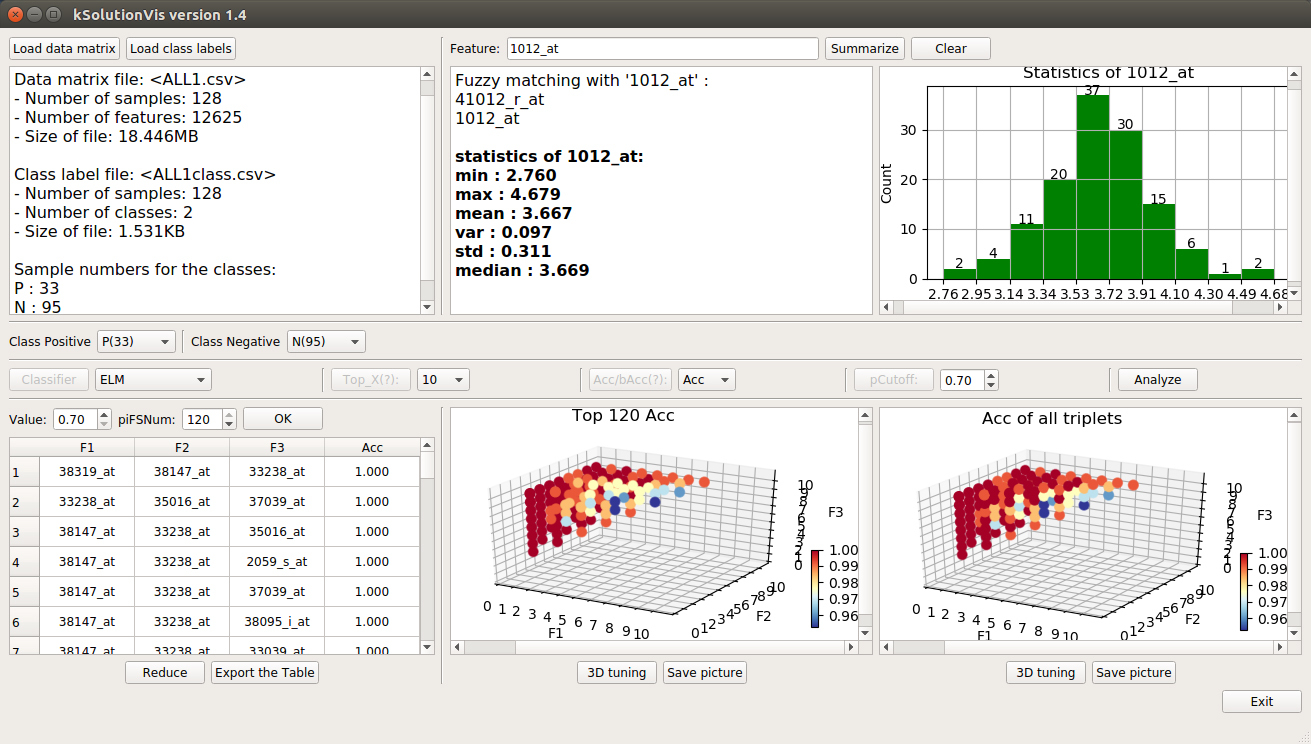The width and height of the screenshot is (1311, 744).
Task: Increment the piFSNum spinner value
Action: point(229,414)
